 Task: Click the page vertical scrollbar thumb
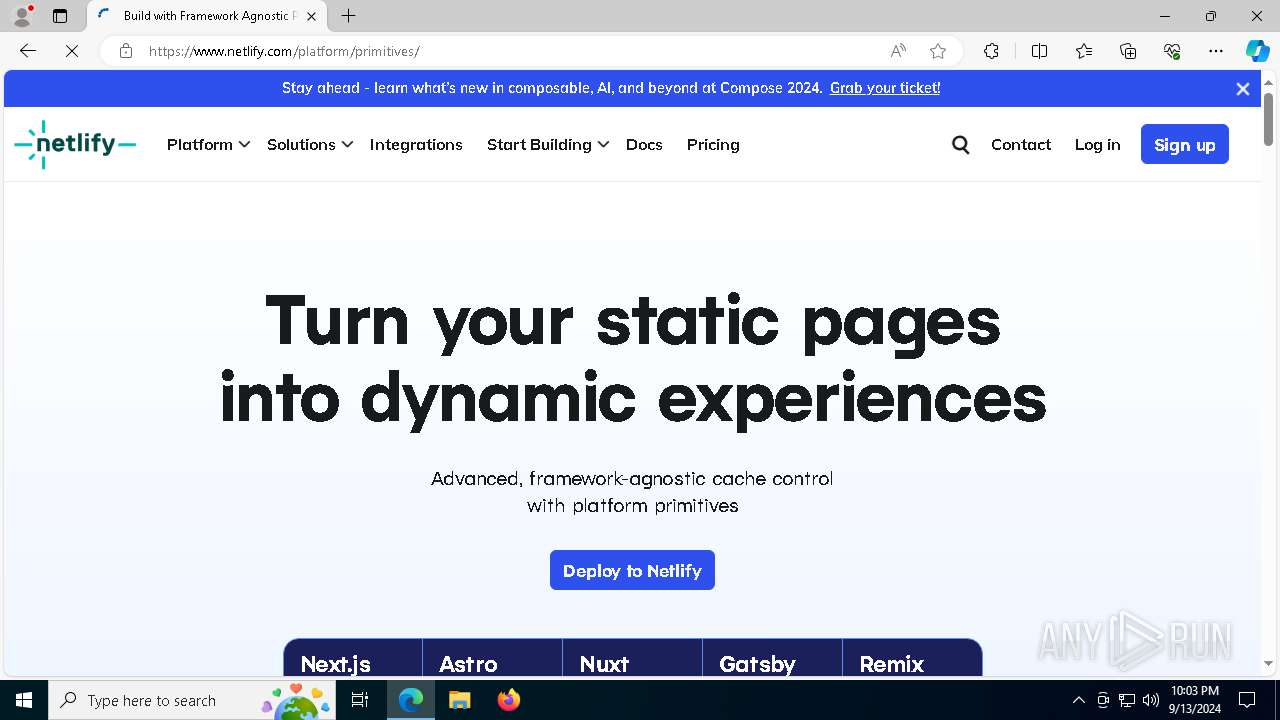click(1268, 119)
